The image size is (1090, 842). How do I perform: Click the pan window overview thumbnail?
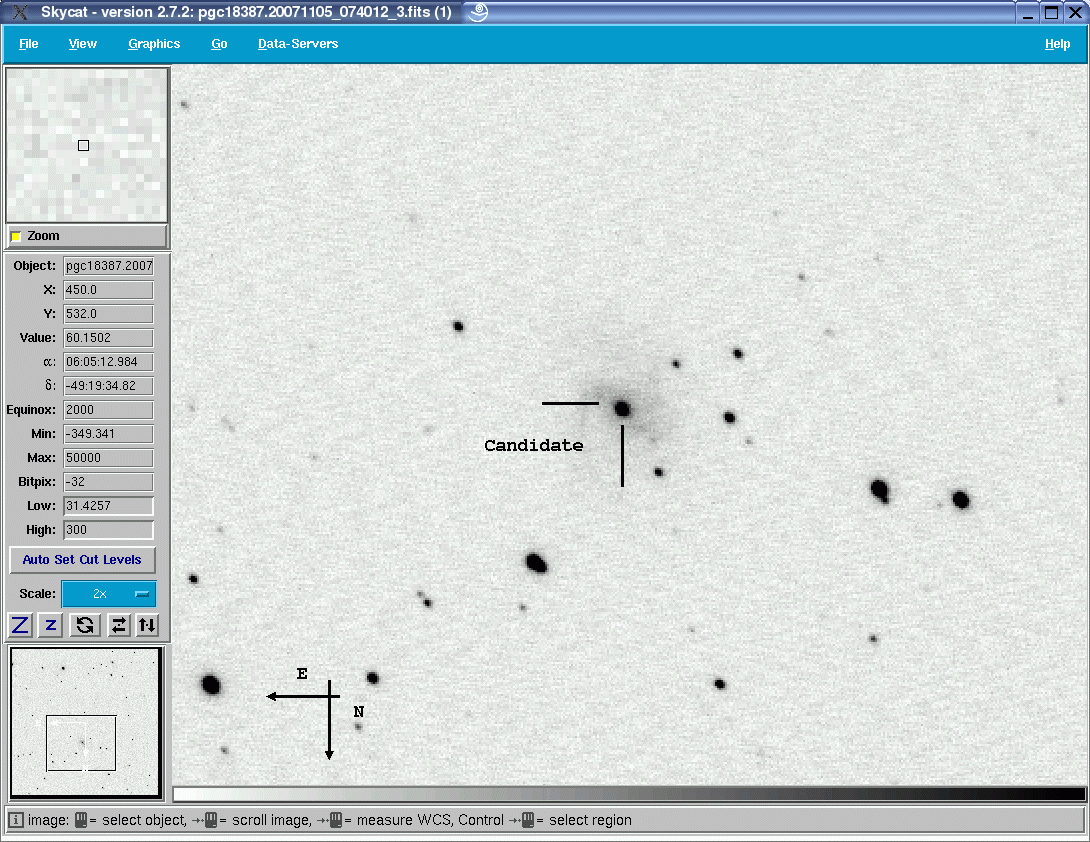tap(86, 723)
